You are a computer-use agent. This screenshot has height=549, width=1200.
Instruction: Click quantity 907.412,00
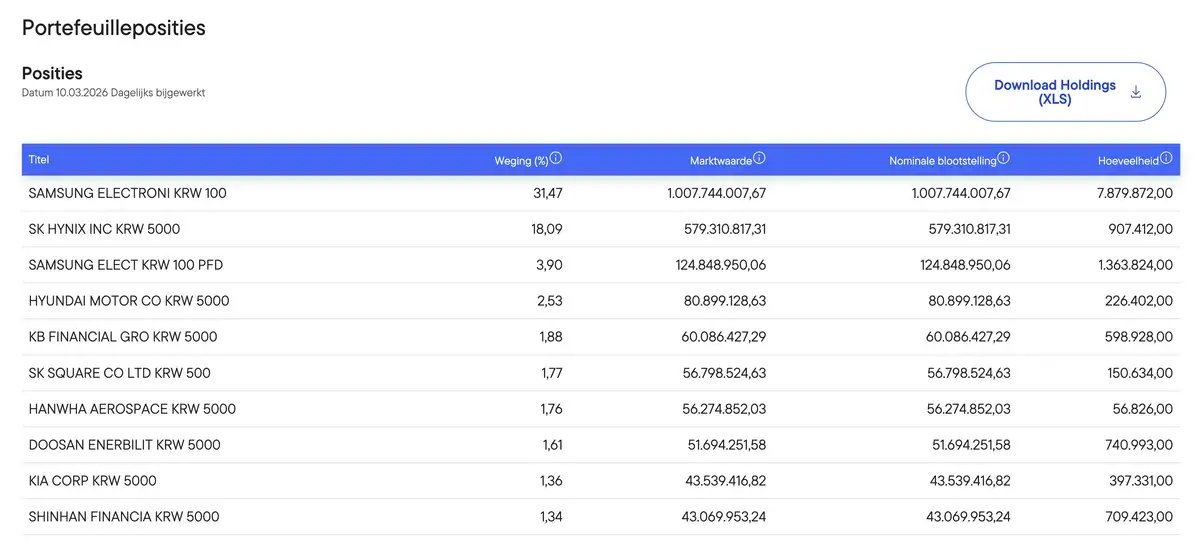(x=1140, y=229)
